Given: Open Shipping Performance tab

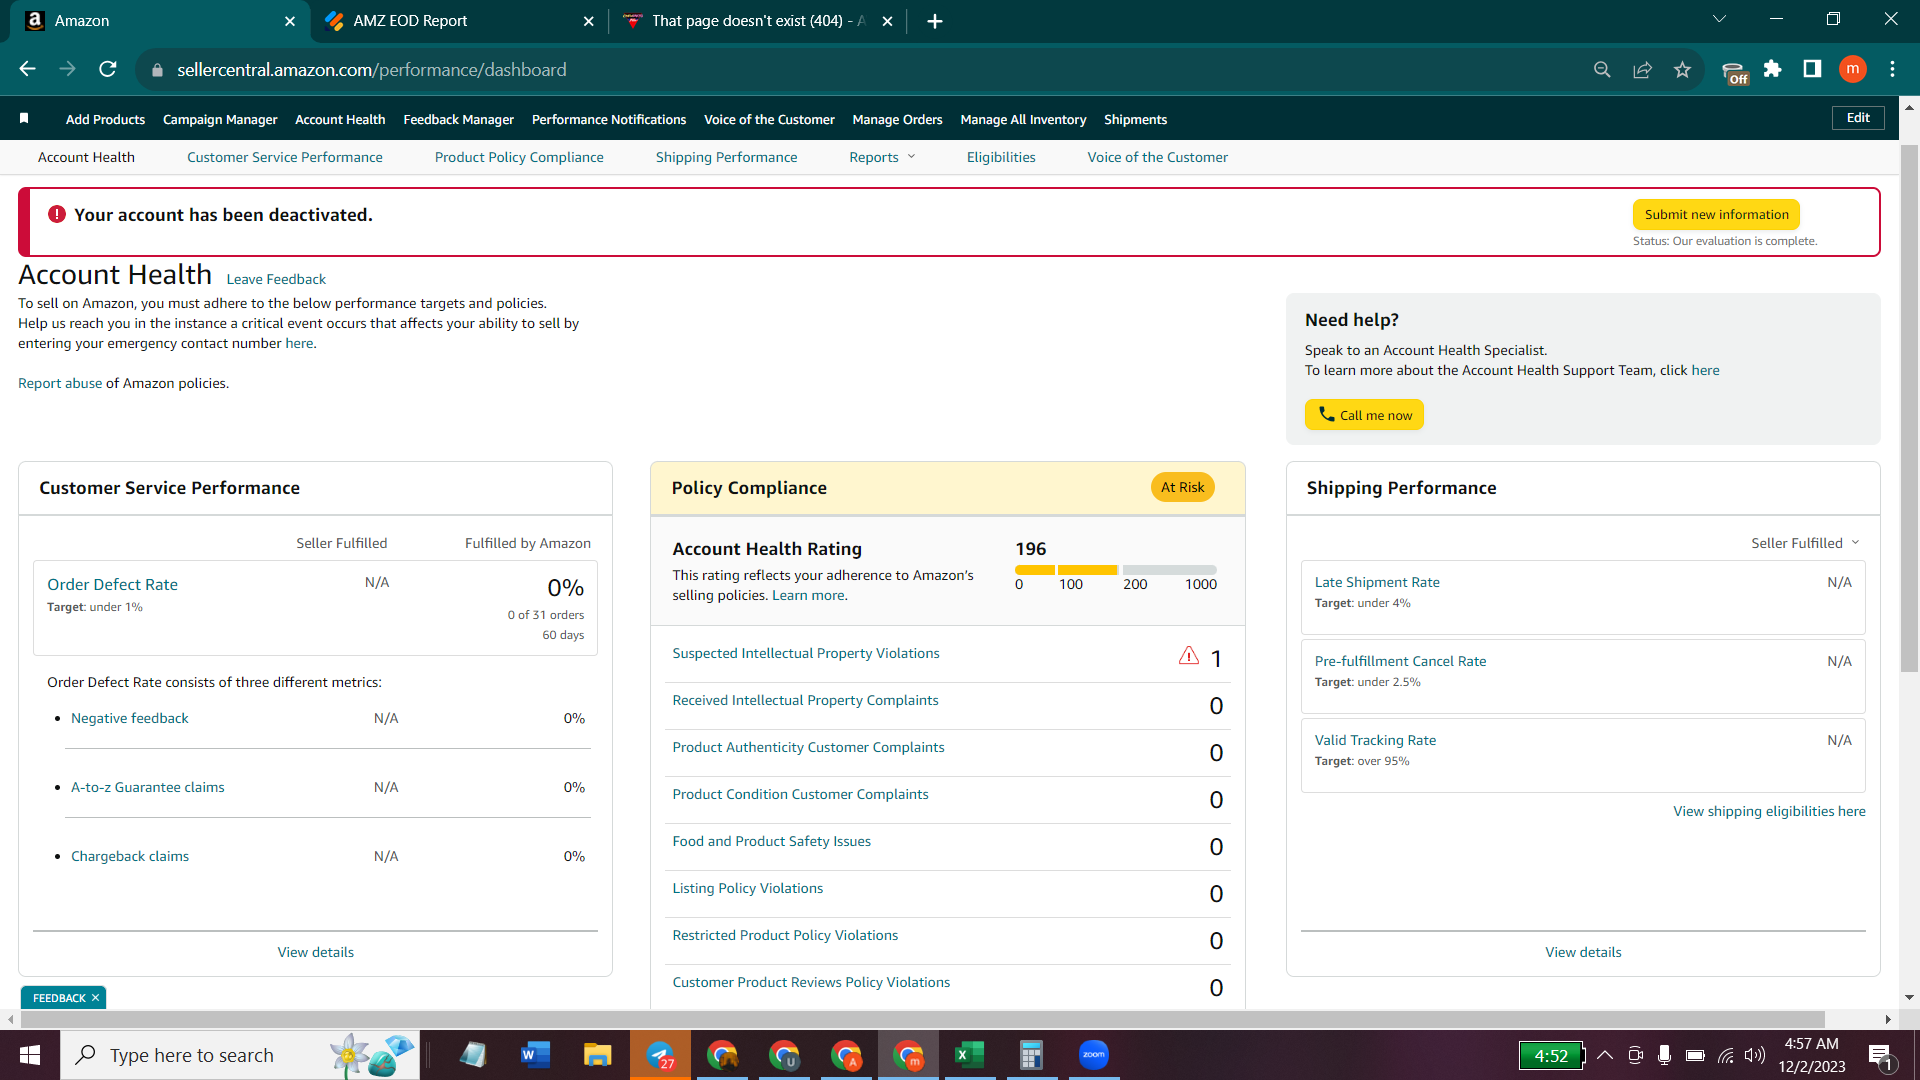Looking at the screenshot, I should pyautogui.click(x=727, y=157).
